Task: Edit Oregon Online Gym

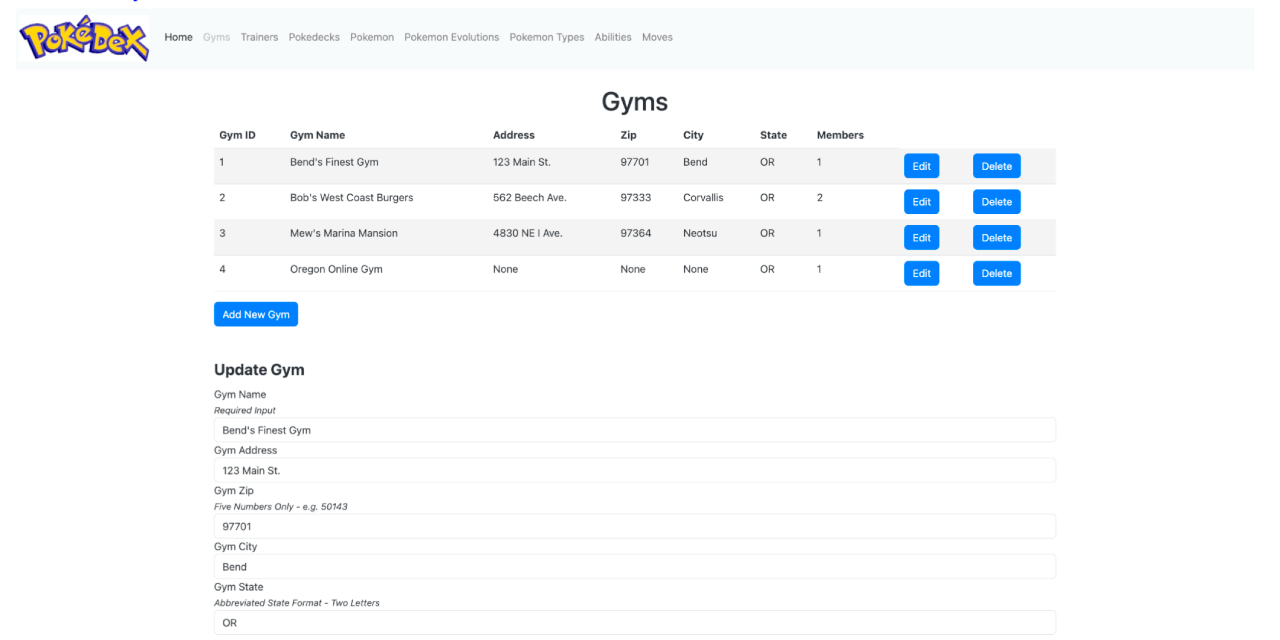Action: 921,272
